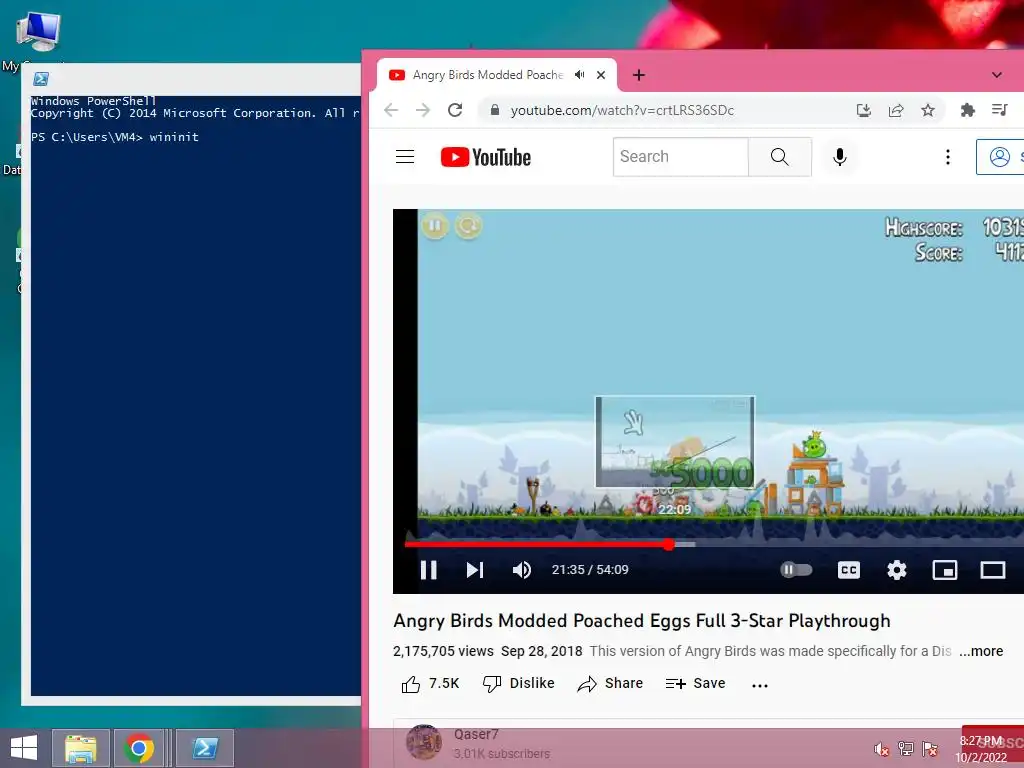This screenshot has height=768, width=1024.
Task: Switch to PowerShell on the taskbar
Action: [204, 748]
